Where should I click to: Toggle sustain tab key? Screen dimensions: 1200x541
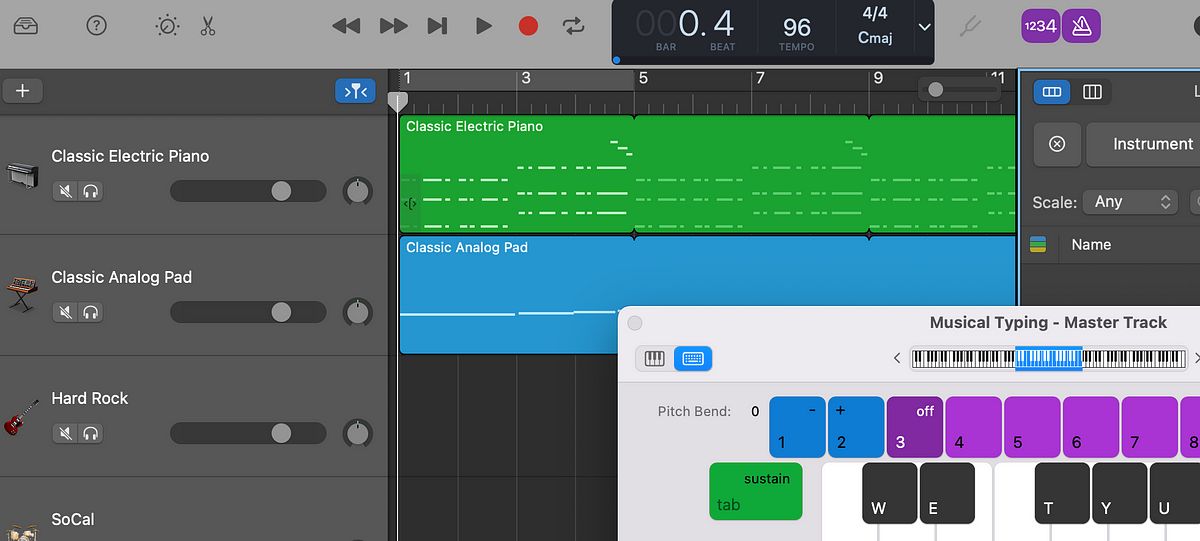pyautogui.click(x=756, y=491)
